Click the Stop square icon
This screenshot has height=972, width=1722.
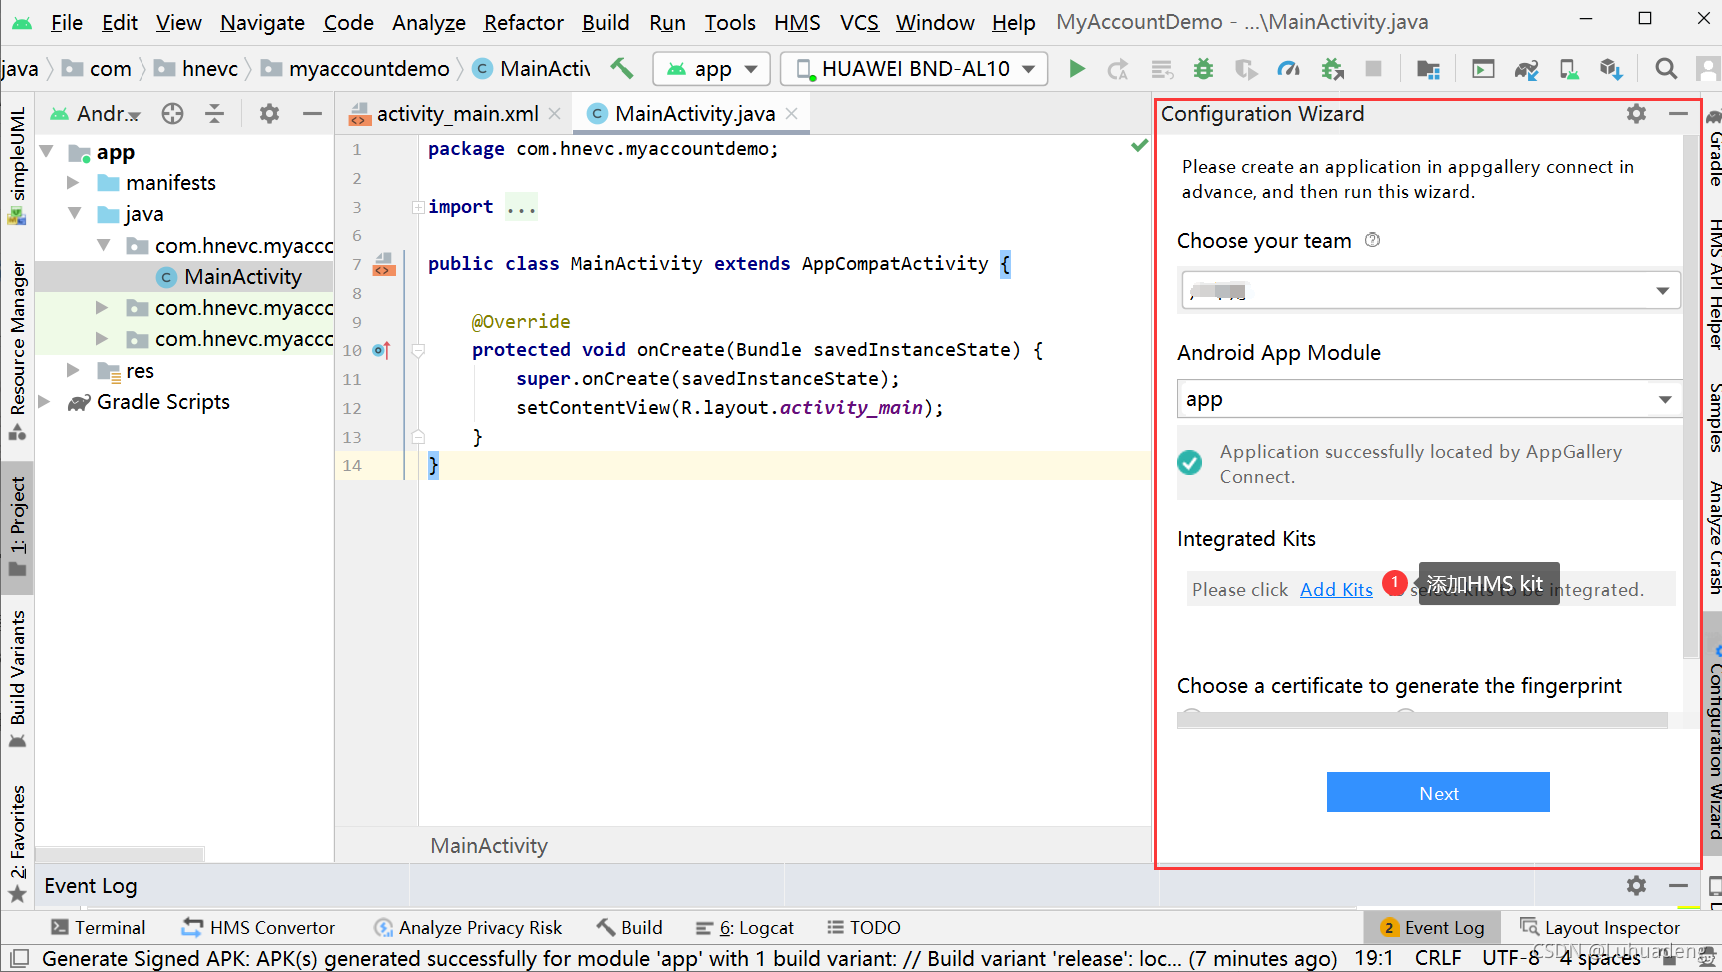pyautogui.click(x=1374, y=68)
